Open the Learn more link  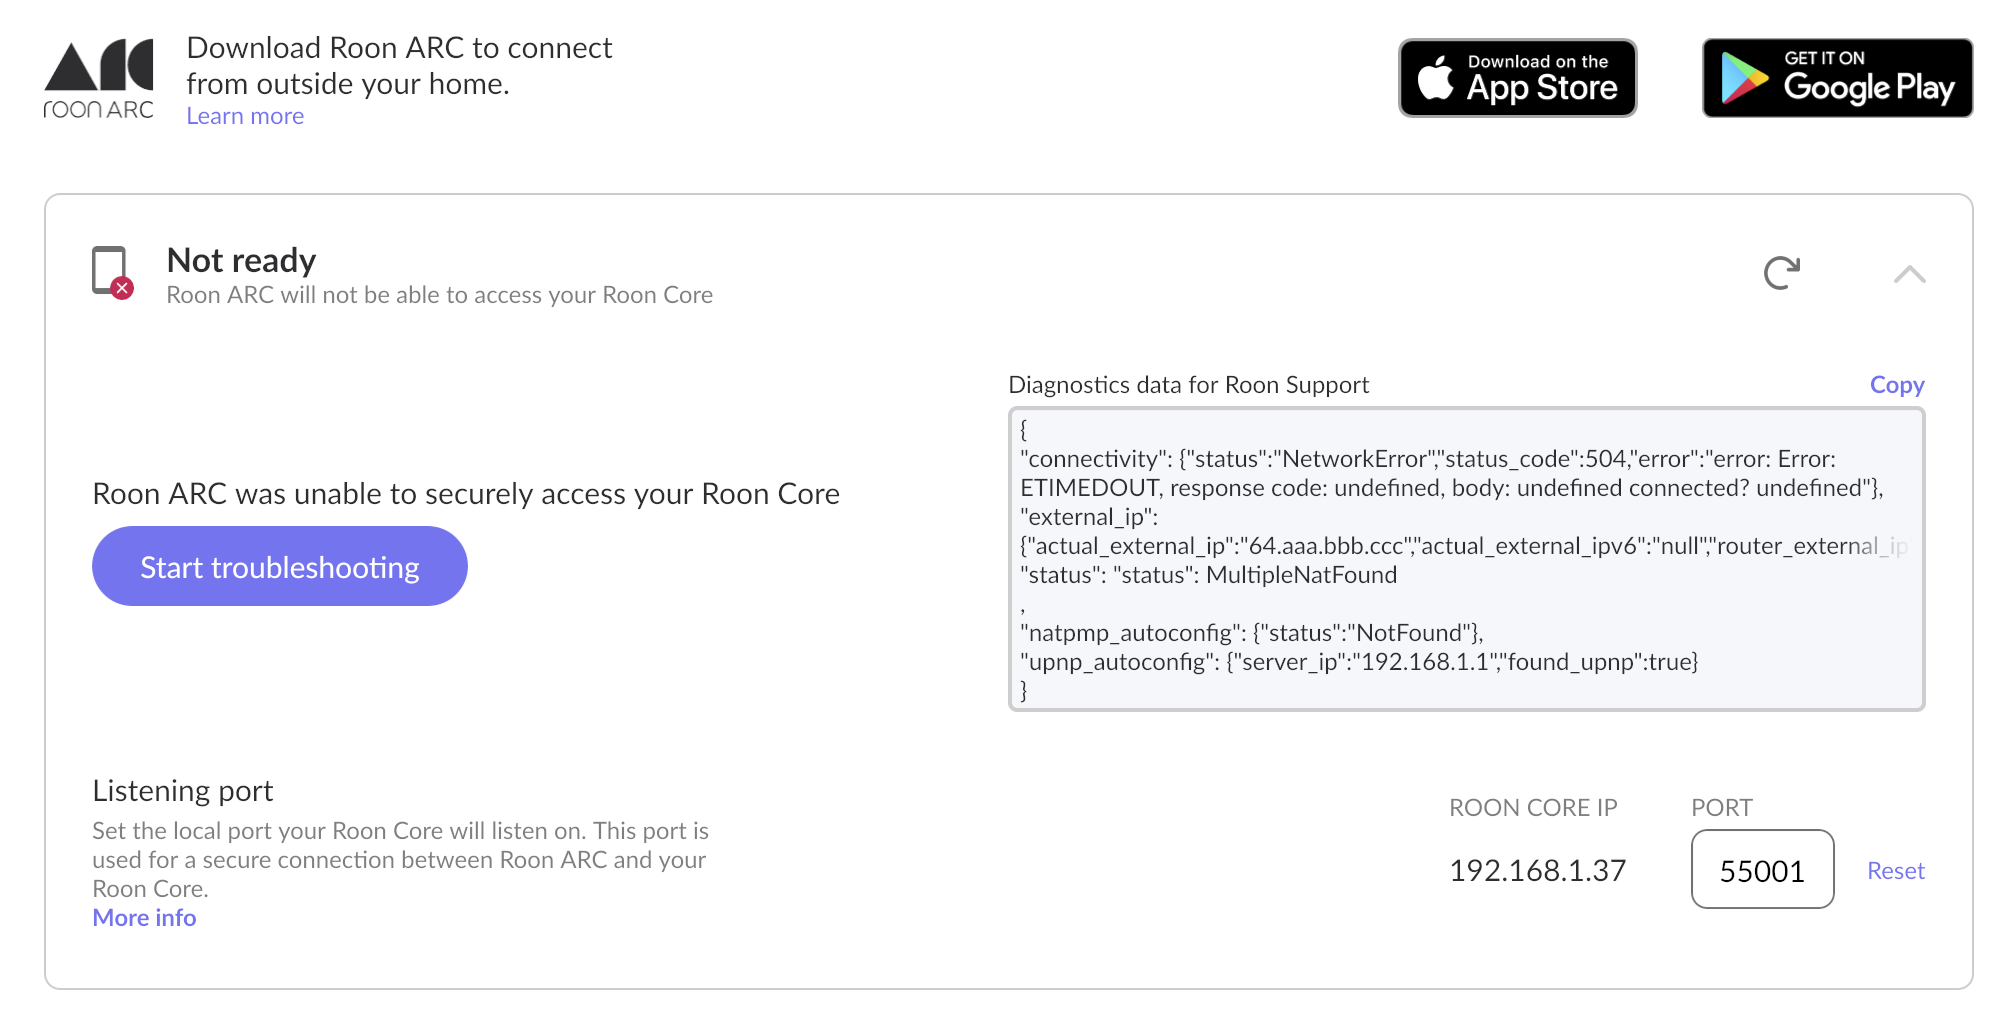[245, 116]
